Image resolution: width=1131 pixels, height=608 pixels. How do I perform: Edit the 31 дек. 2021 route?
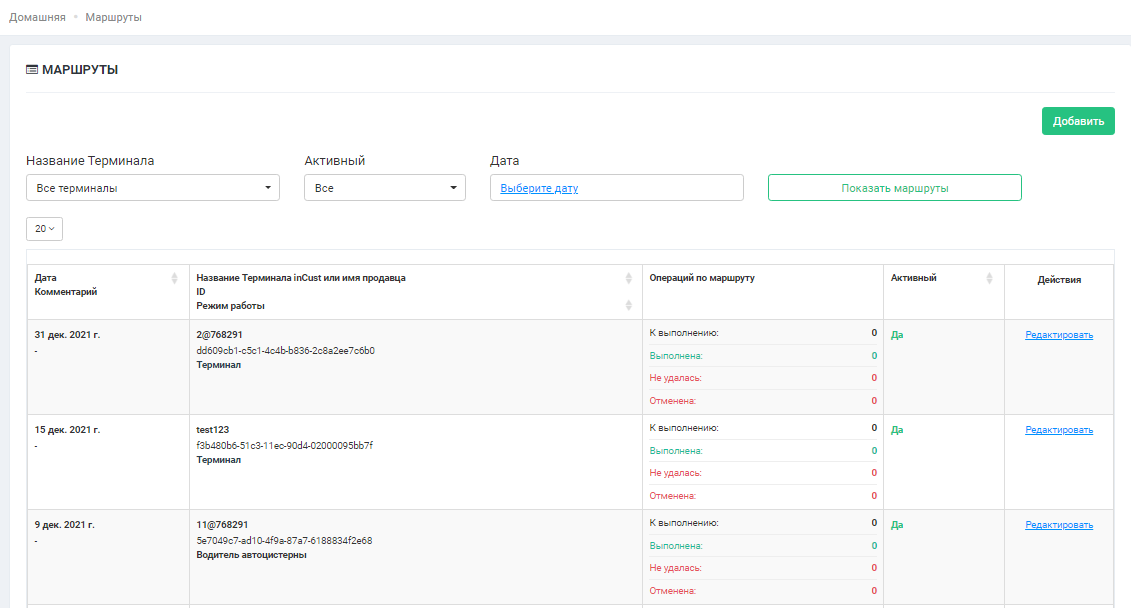point(1058,335)
